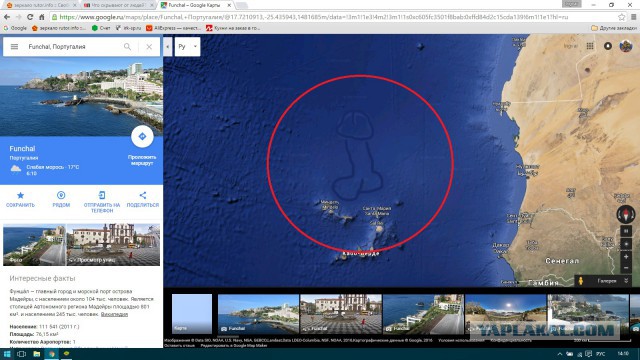Show hidden system tray icons
This screenshot has width=640, height=360.
click(560, 354)
